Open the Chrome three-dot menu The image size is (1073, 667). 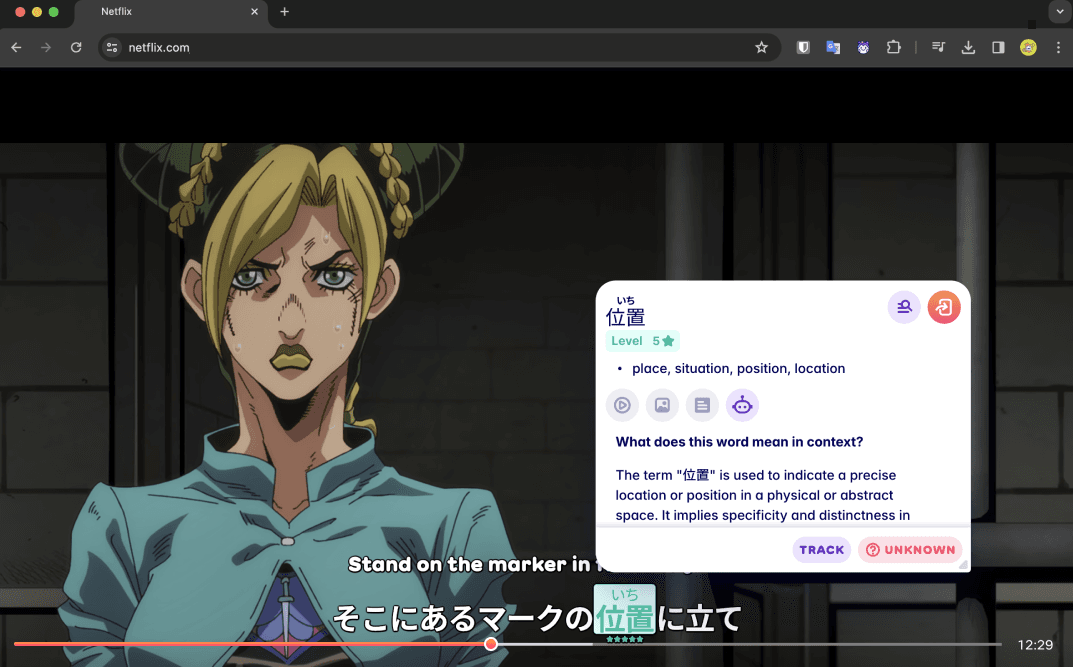(1058, 47)
